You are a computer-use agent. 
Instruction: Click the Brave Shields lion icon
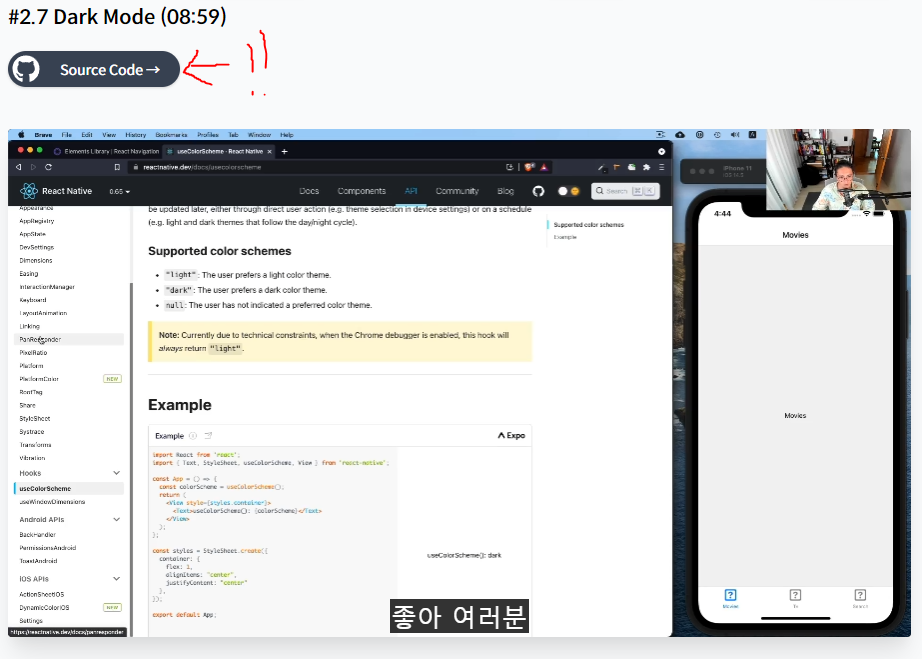click(529, 167)
